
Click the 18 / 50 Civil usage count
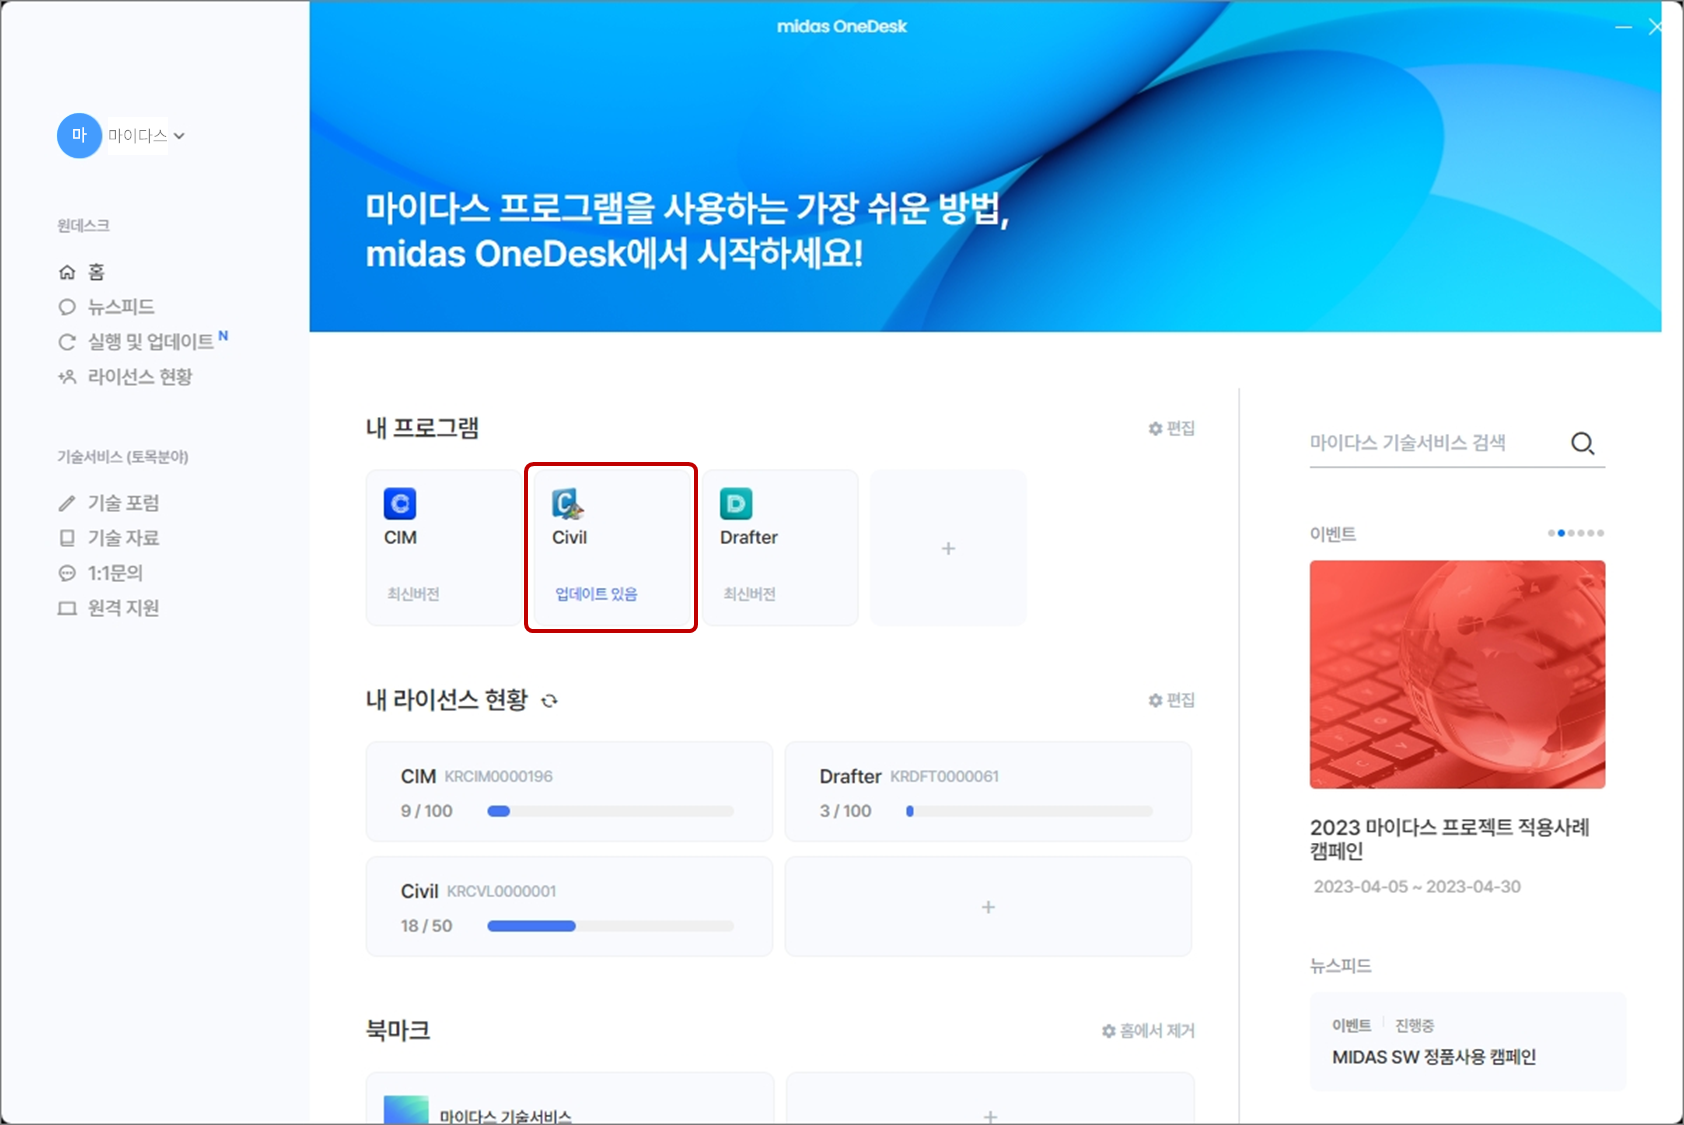[x=427, y=926]
